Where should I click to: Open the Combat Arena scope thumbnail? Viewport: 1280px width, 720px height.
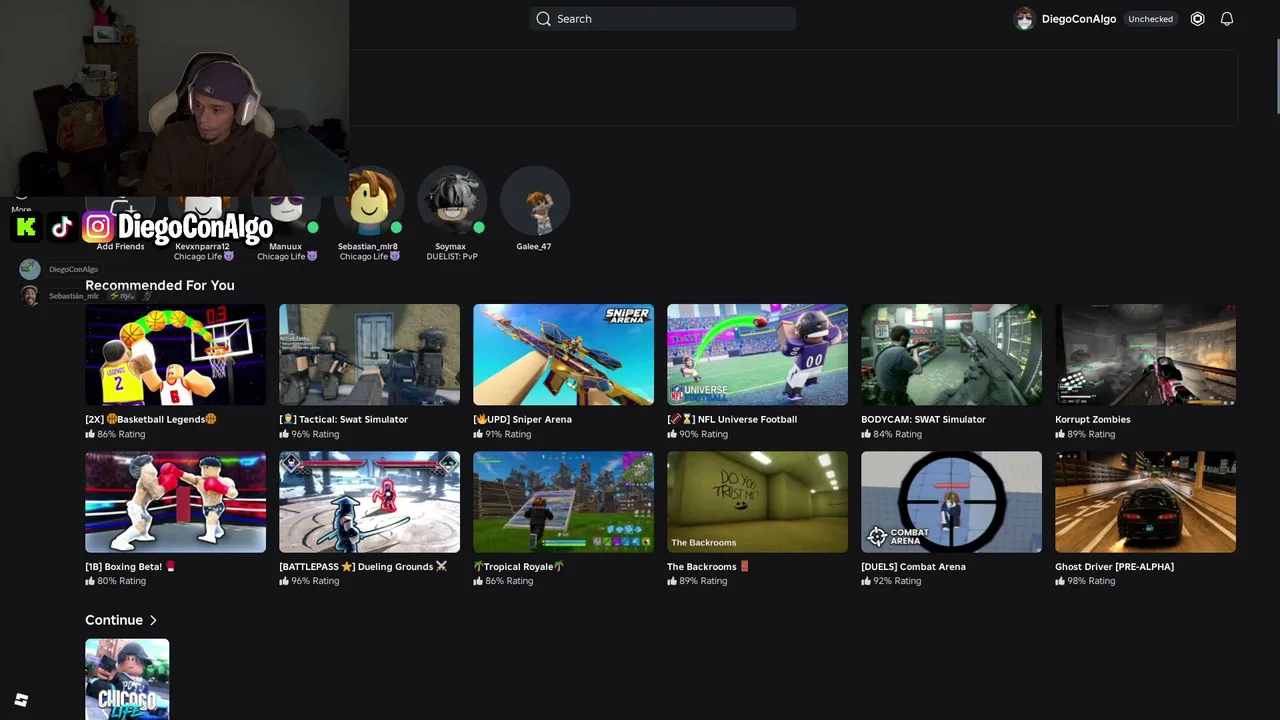coord(952,502)
